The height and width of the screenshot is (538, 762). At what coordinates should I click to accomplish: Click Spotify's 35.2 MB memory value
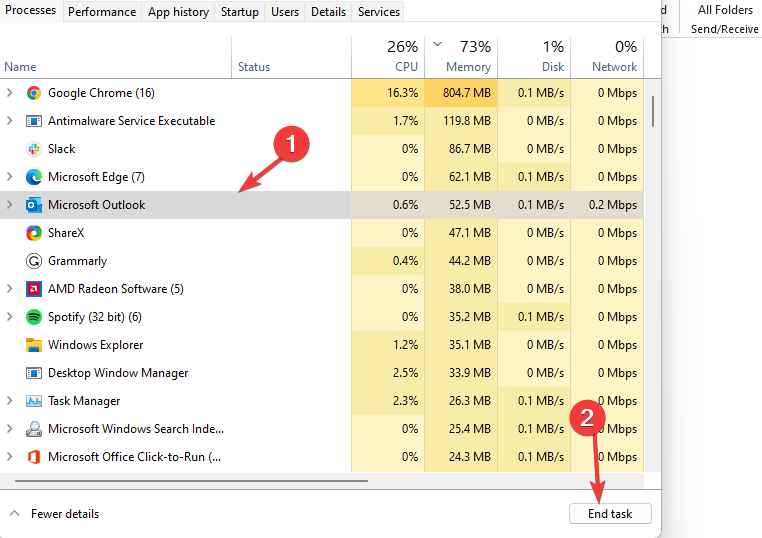click(x=469, y=317)
